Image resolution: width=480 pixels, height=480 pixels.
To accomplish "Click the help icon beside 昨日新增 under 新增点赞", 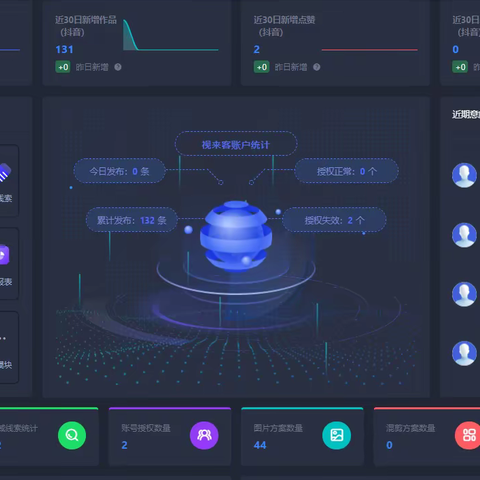I will 317,67.
